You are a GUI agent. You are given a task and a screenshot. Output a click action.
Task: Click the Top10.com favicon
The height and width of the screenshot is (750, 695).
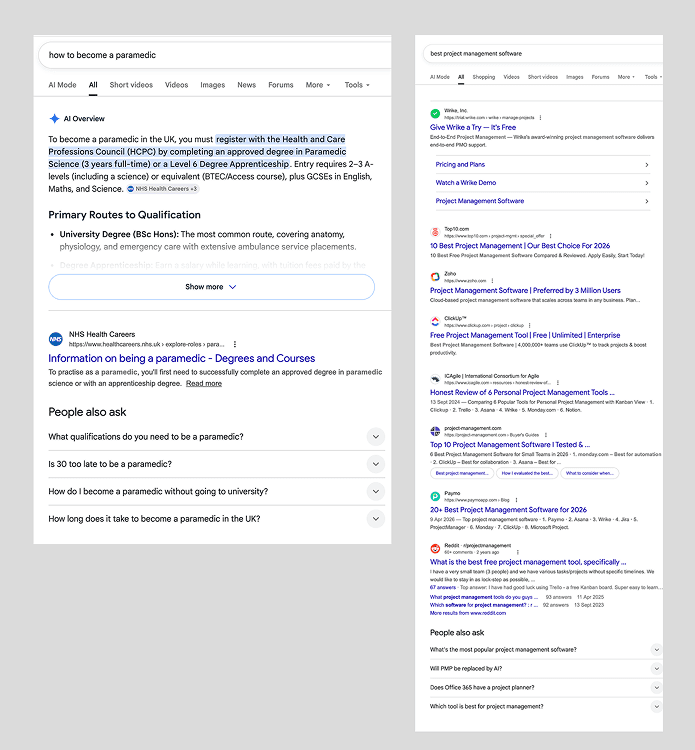pyautogui.click(x=435, y=232)
